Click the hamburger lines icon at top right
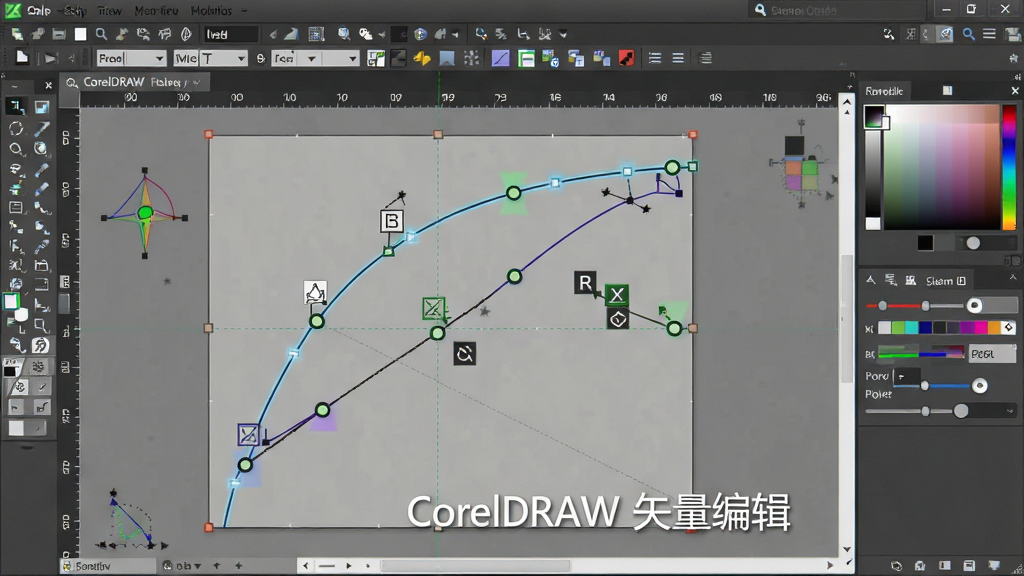The height and width of the screenshot is (576, 1024). pyautogui.click(x=989, y=34)
